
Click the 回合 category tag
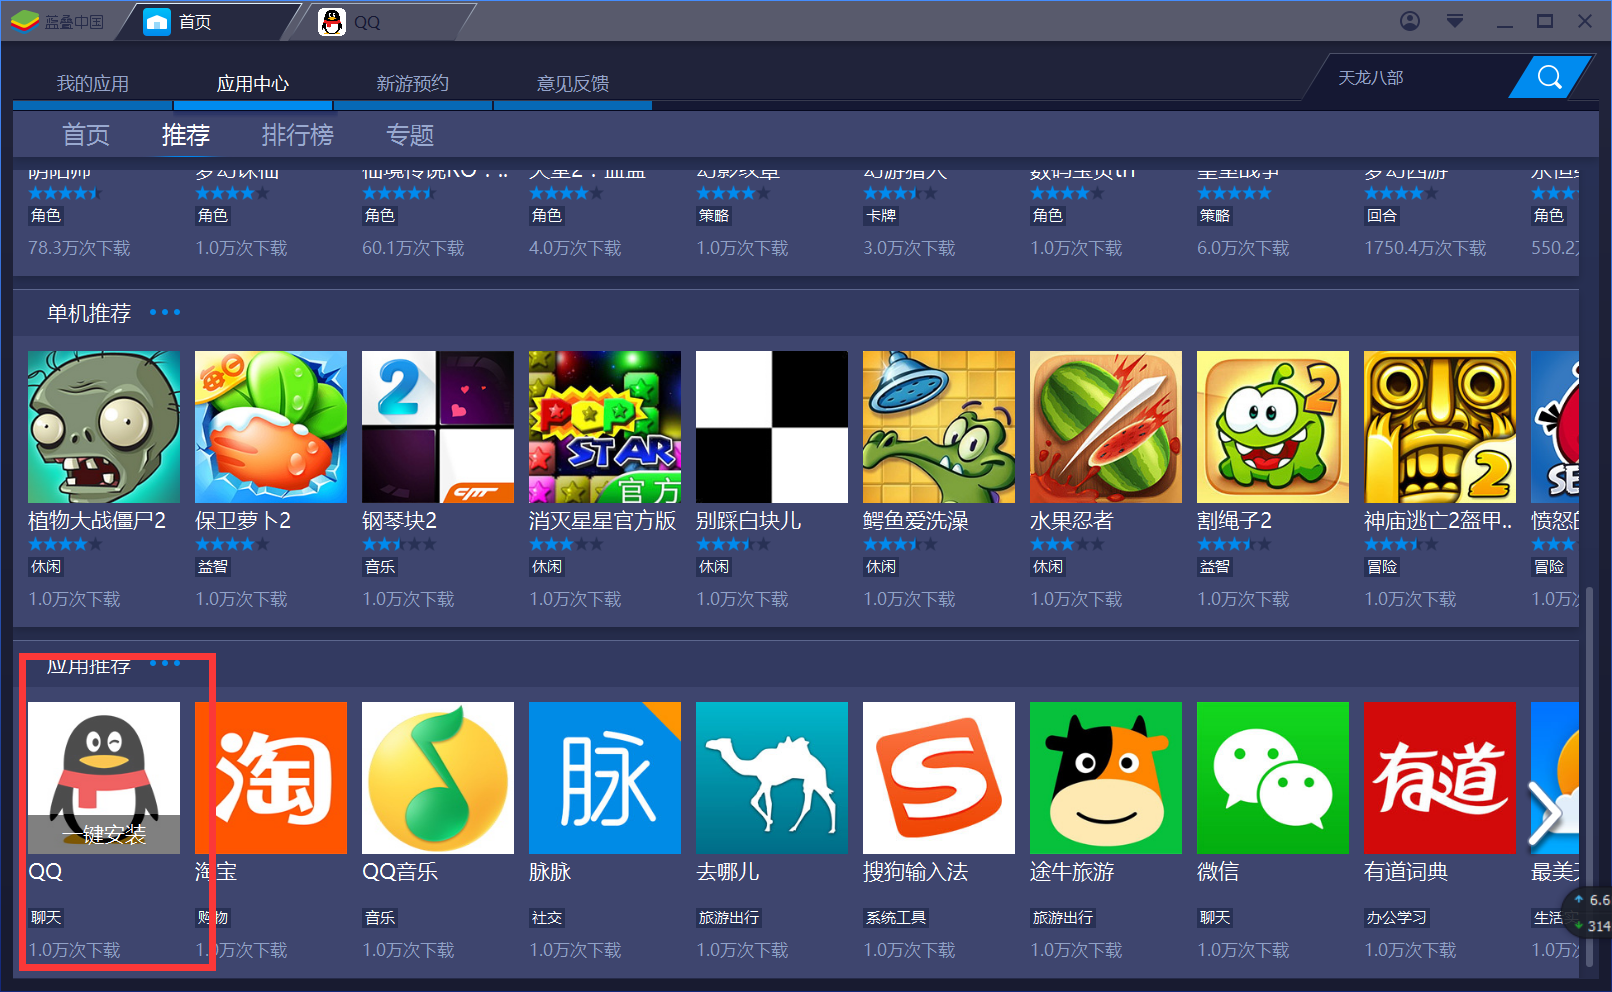coord(1382,216)
